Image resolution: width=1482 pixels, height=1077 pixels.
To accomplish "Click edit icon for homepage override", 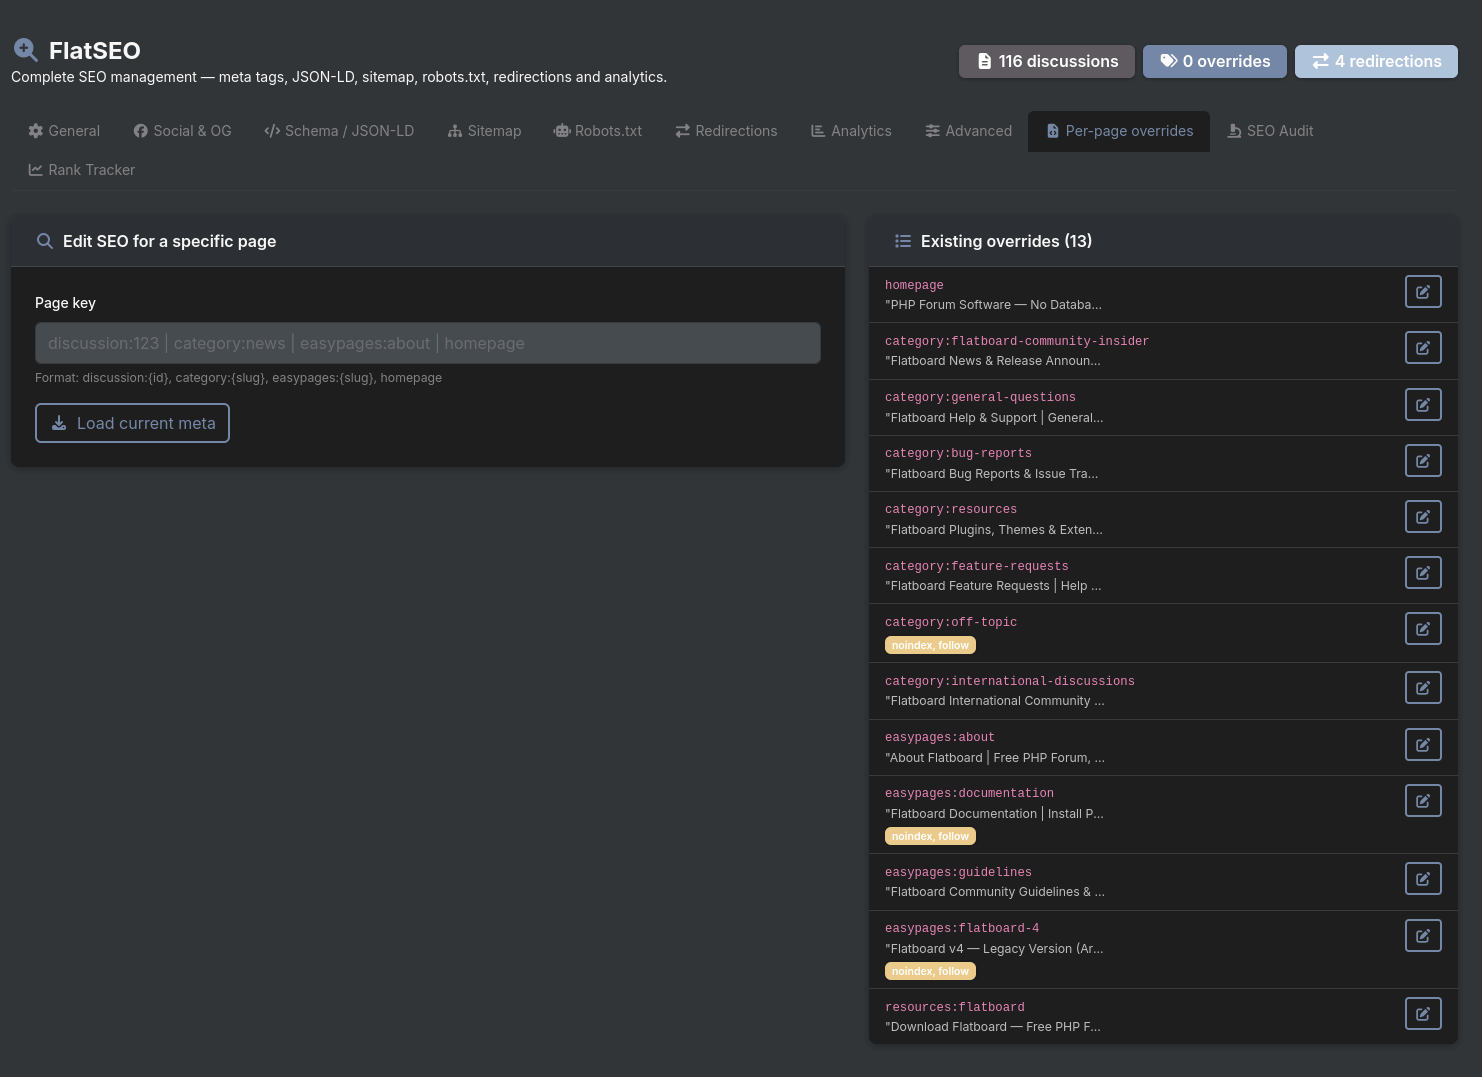I will pyautogui.click(x=1422, y=292).
